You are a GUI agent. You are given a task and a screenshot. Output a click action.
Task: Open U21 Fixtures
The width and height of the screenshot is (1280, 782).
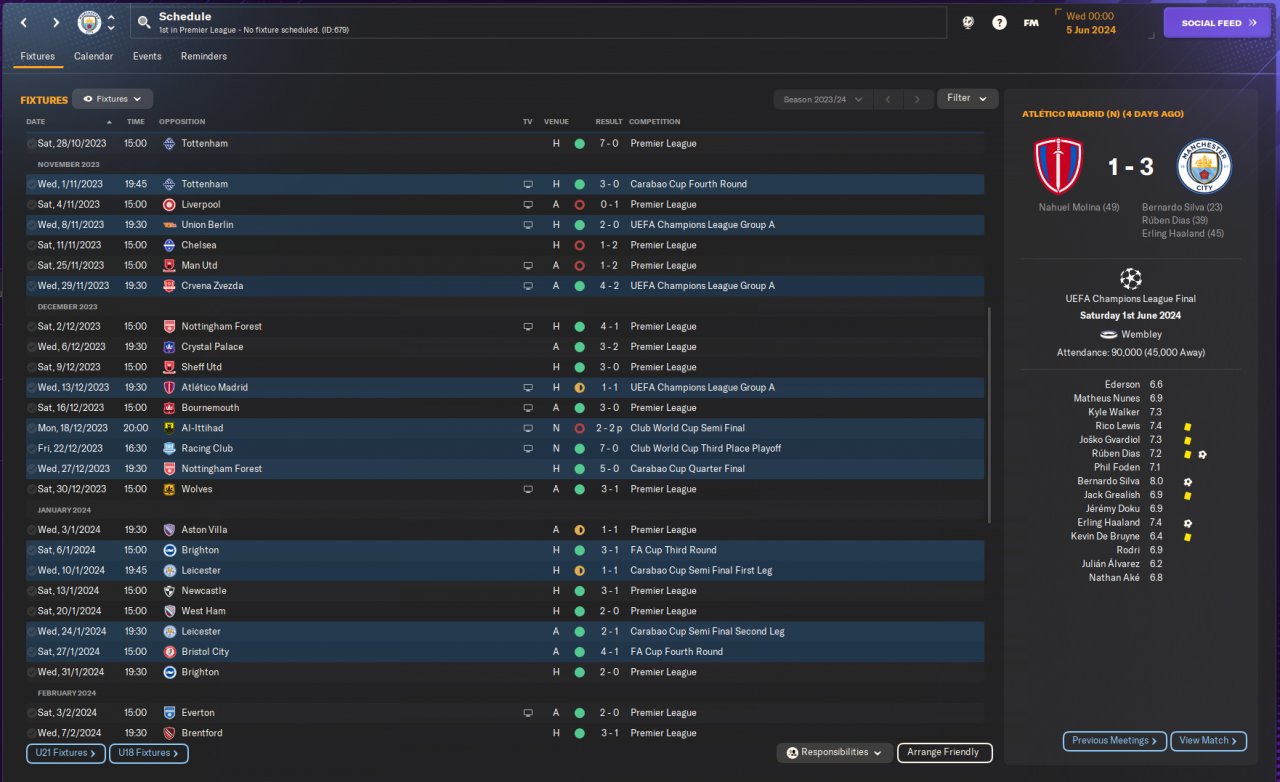[66, 753]
